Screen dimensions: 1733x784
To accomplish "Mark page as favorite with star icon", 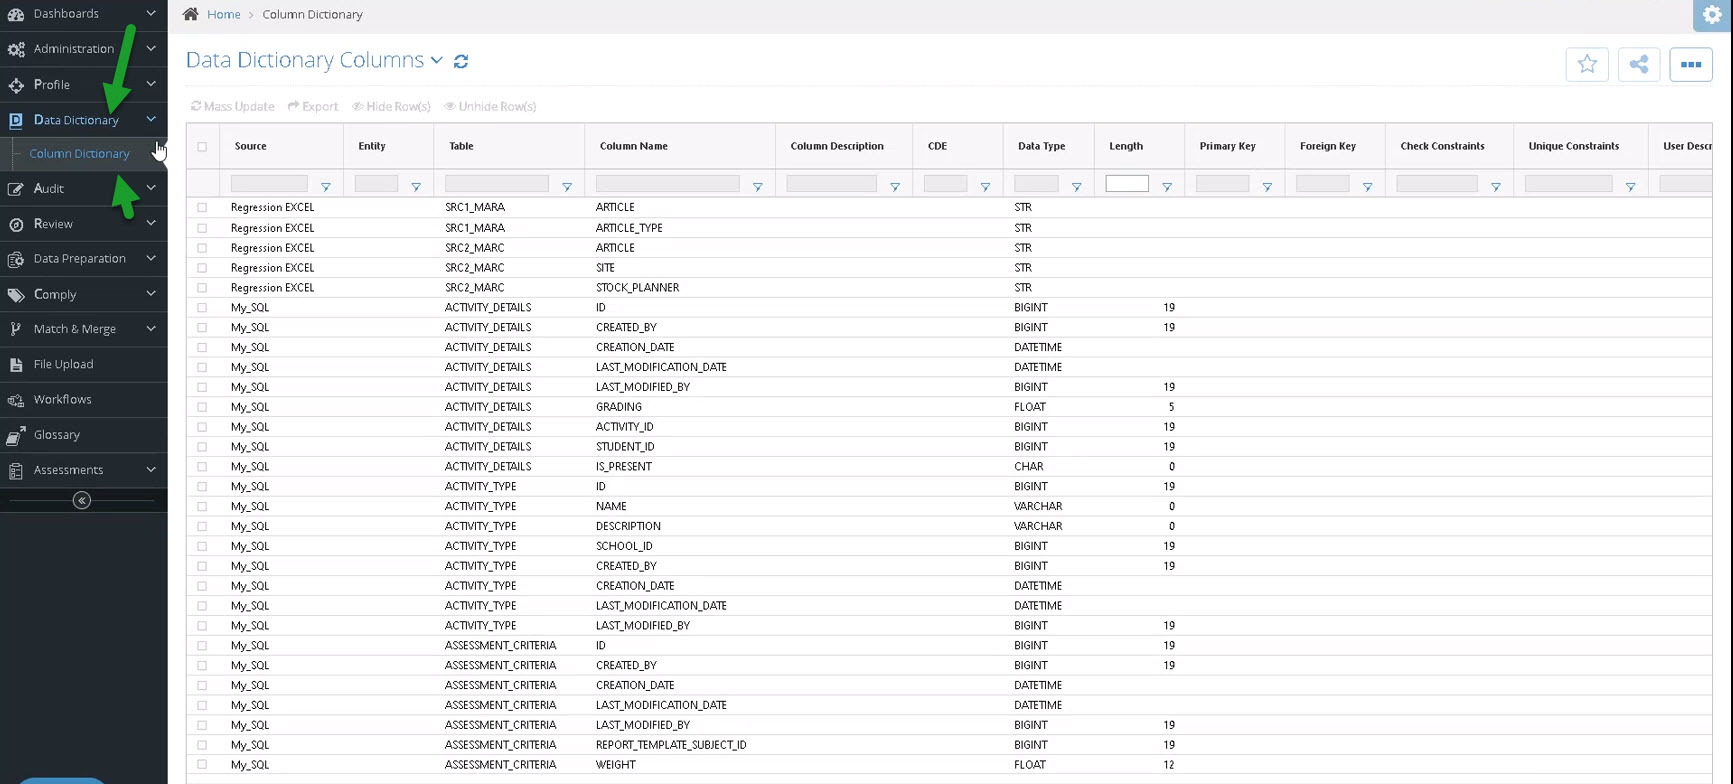I will point(1587,64).
